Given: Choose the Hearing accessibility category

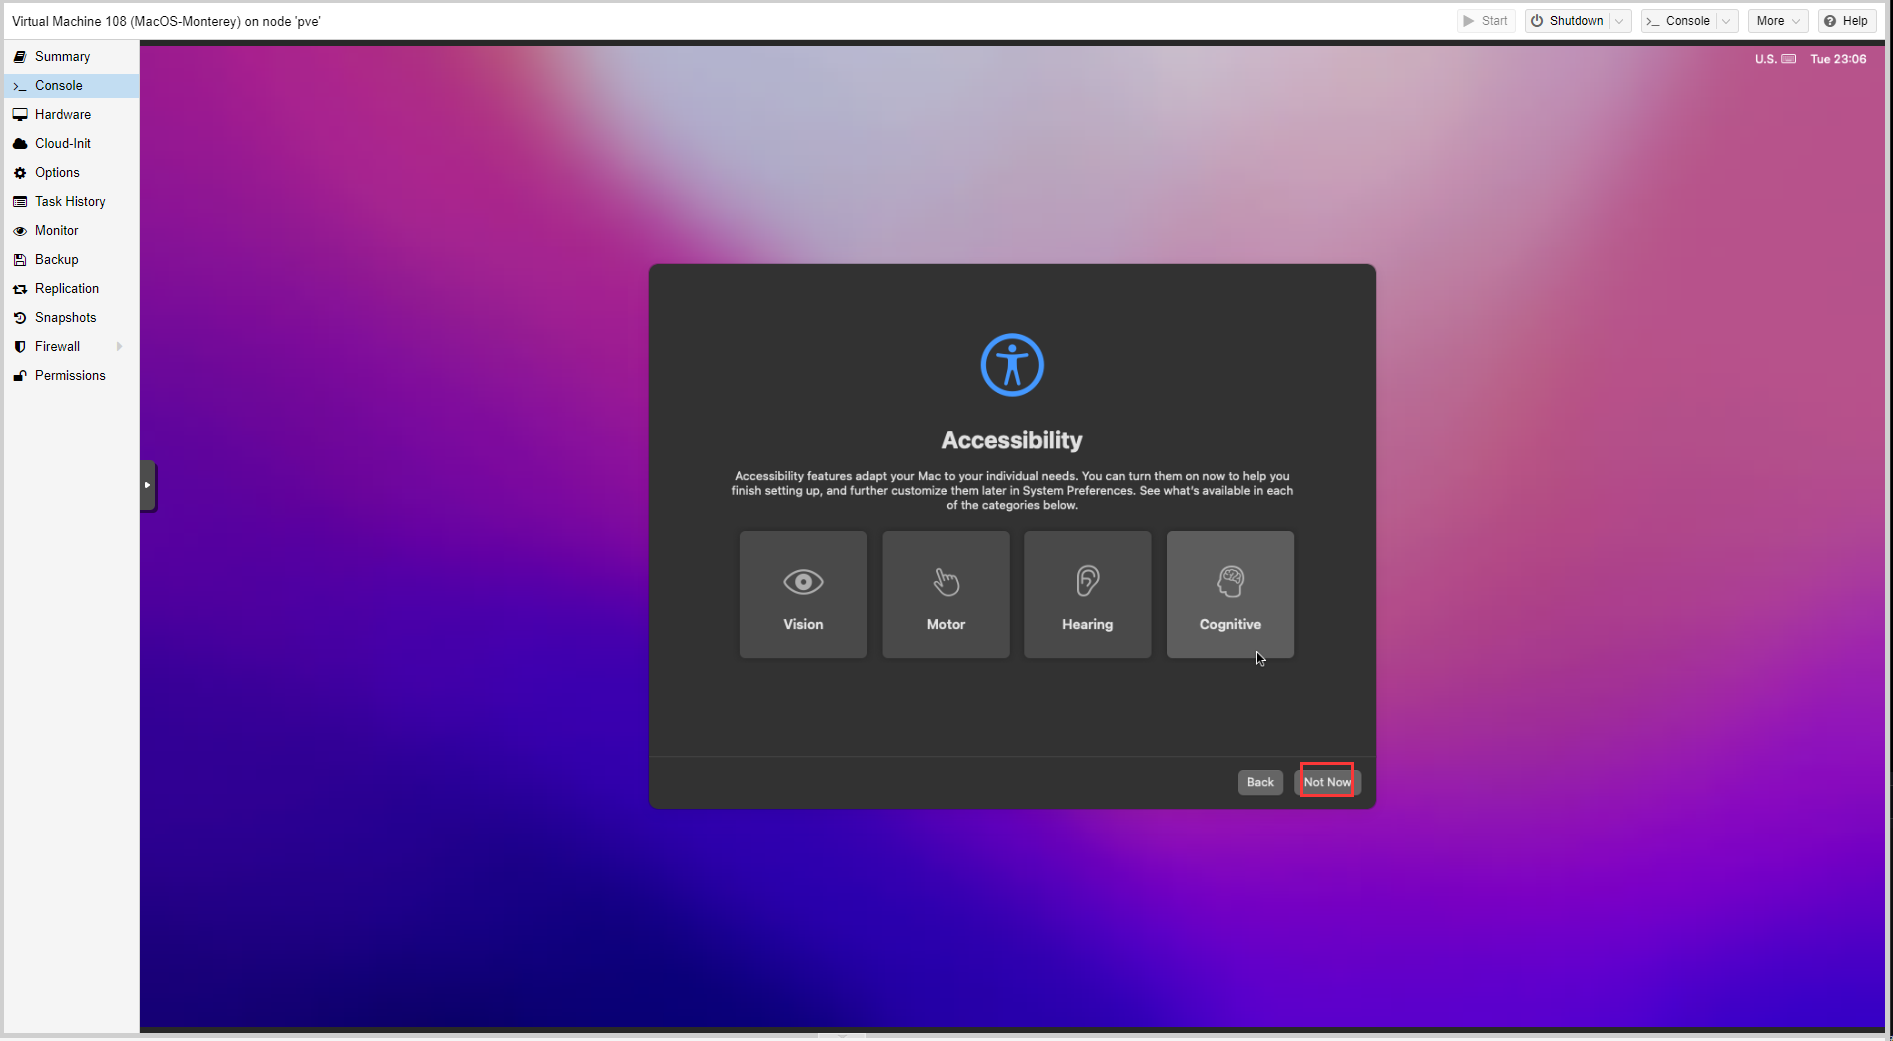Looking at the screenshot, I should point(1087,595).
